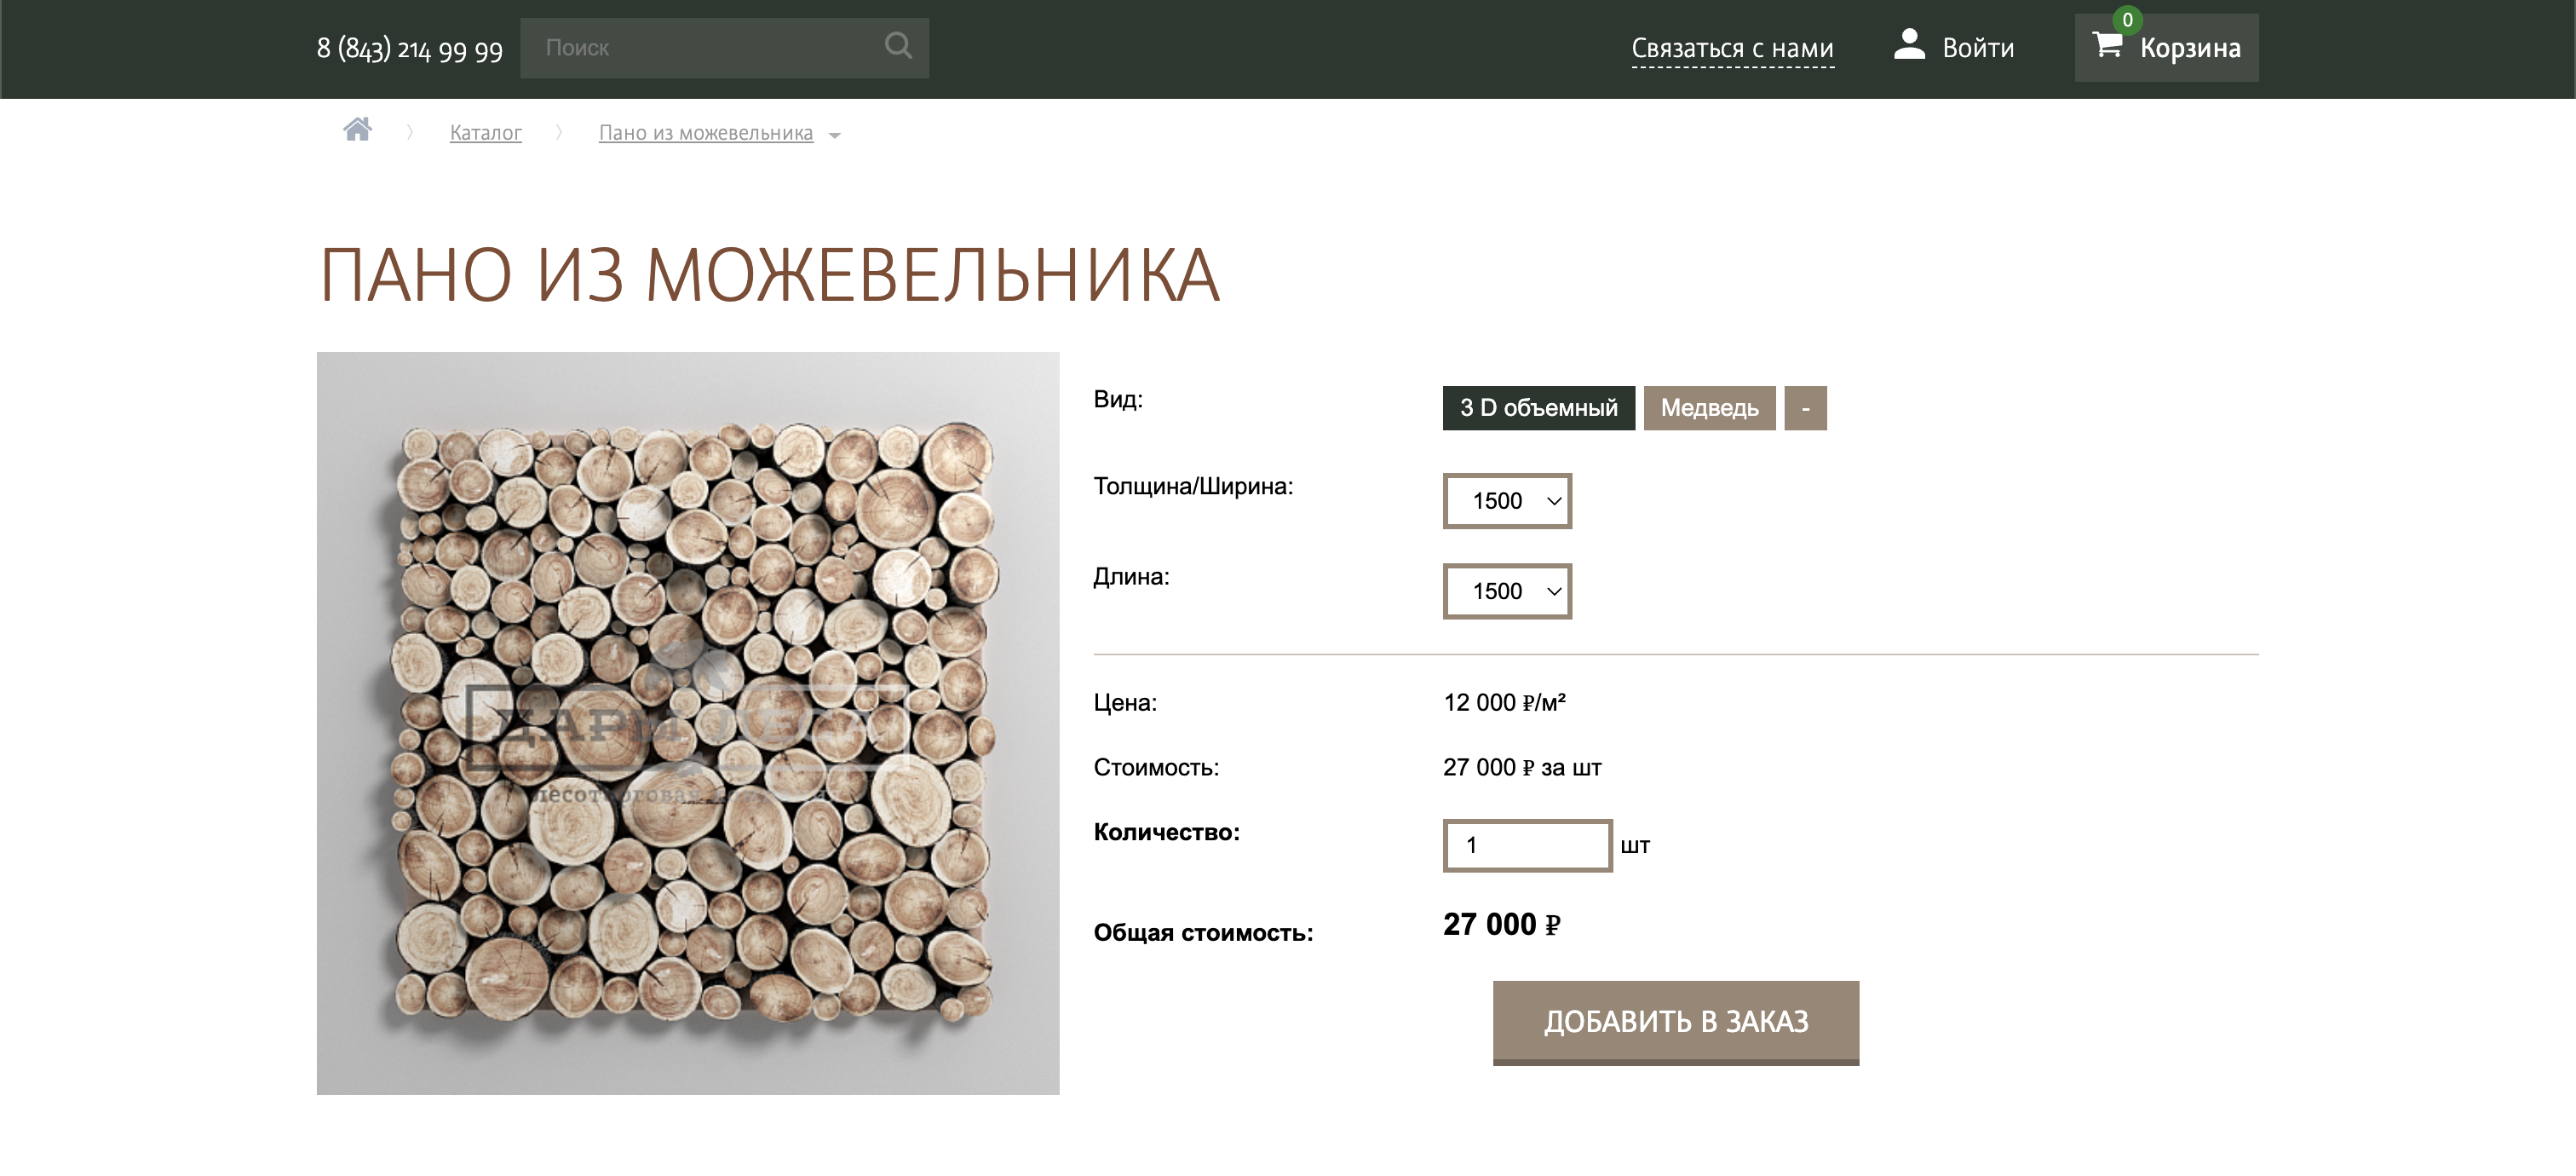Open the Каталог breadcrumb link

click(485, 133)
